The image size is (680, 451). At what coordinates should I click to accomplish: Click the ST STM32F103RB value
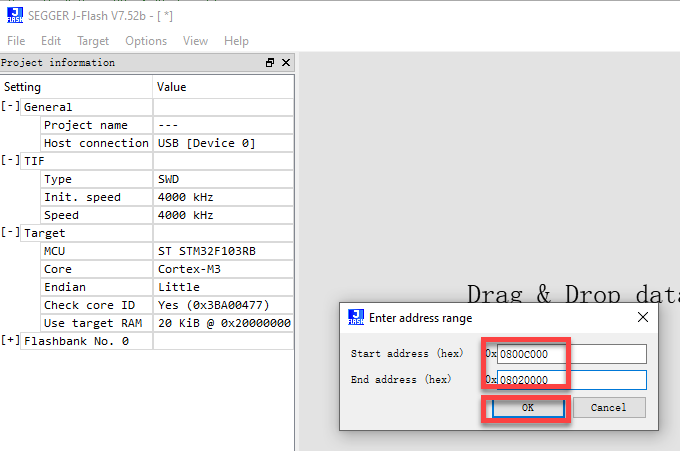pos(206,251)
